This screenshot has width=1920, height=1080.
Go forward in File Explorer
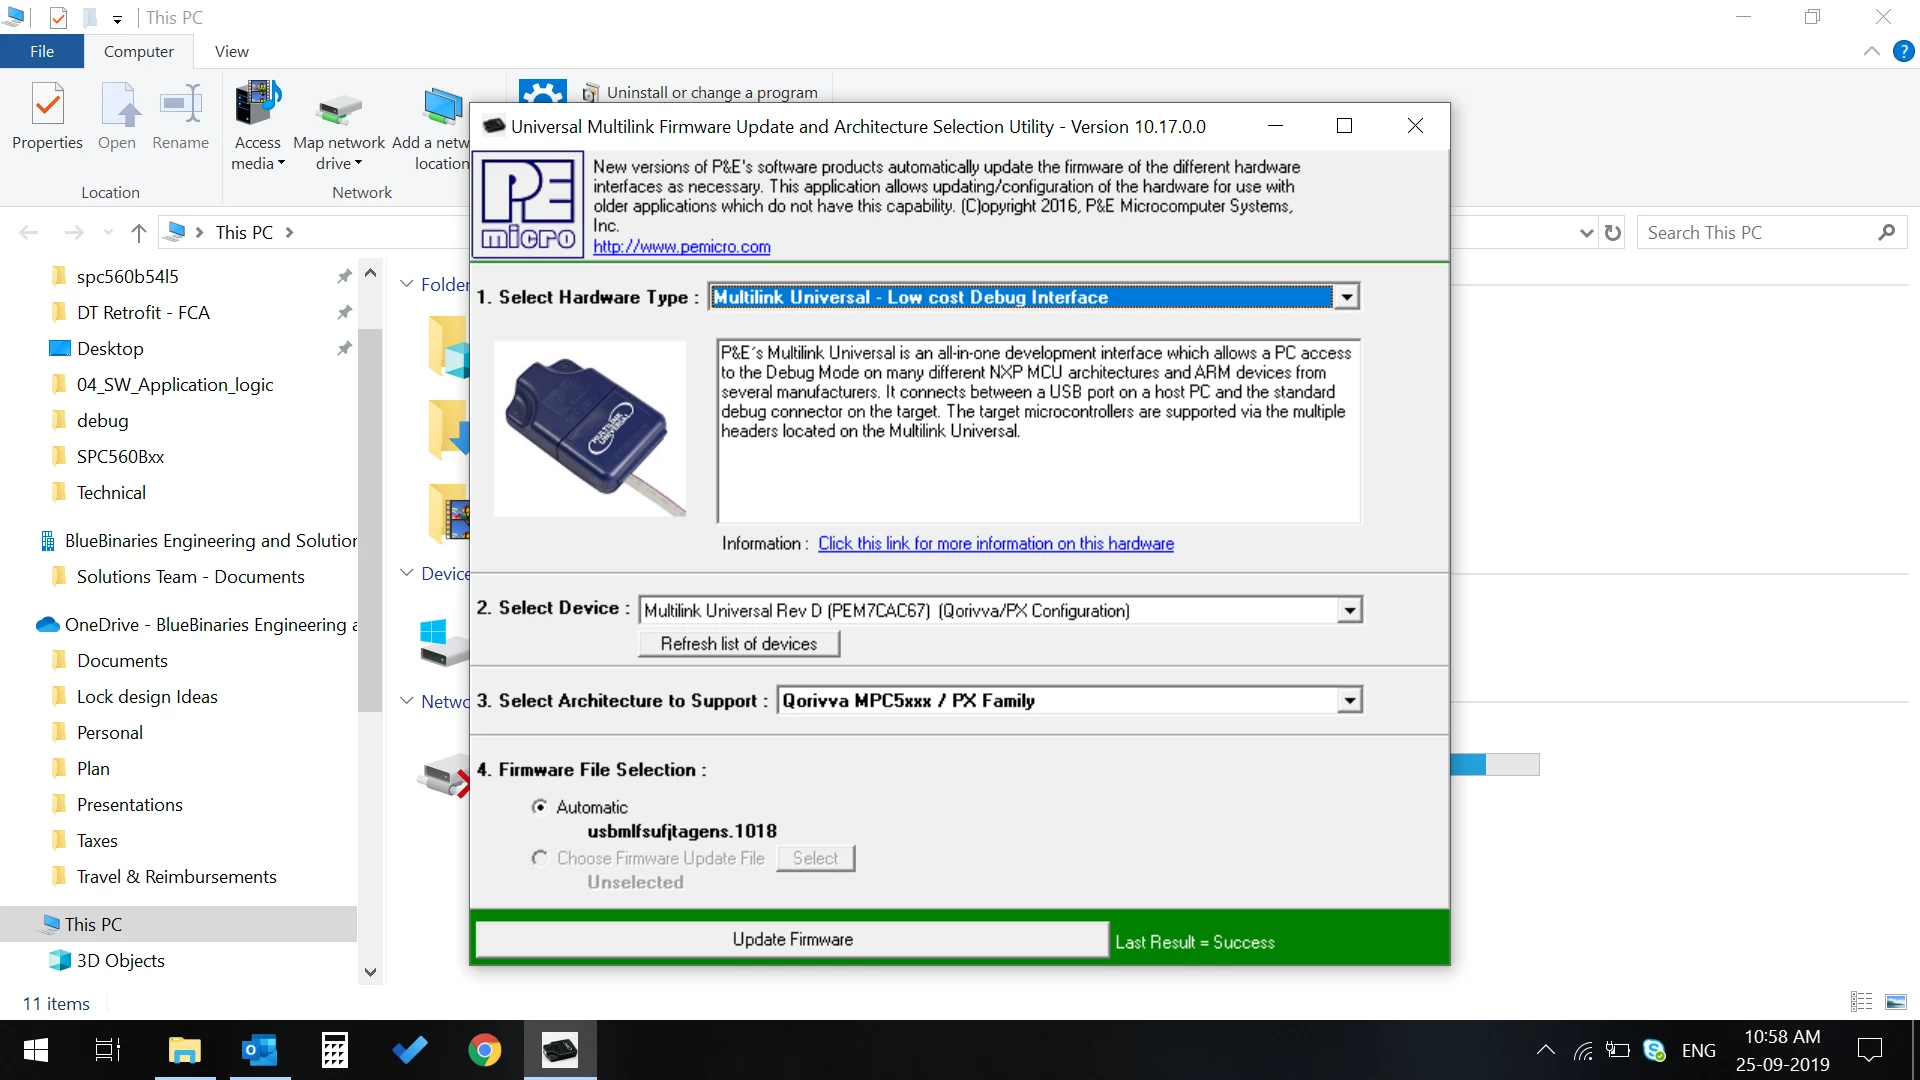coord(74,233)
